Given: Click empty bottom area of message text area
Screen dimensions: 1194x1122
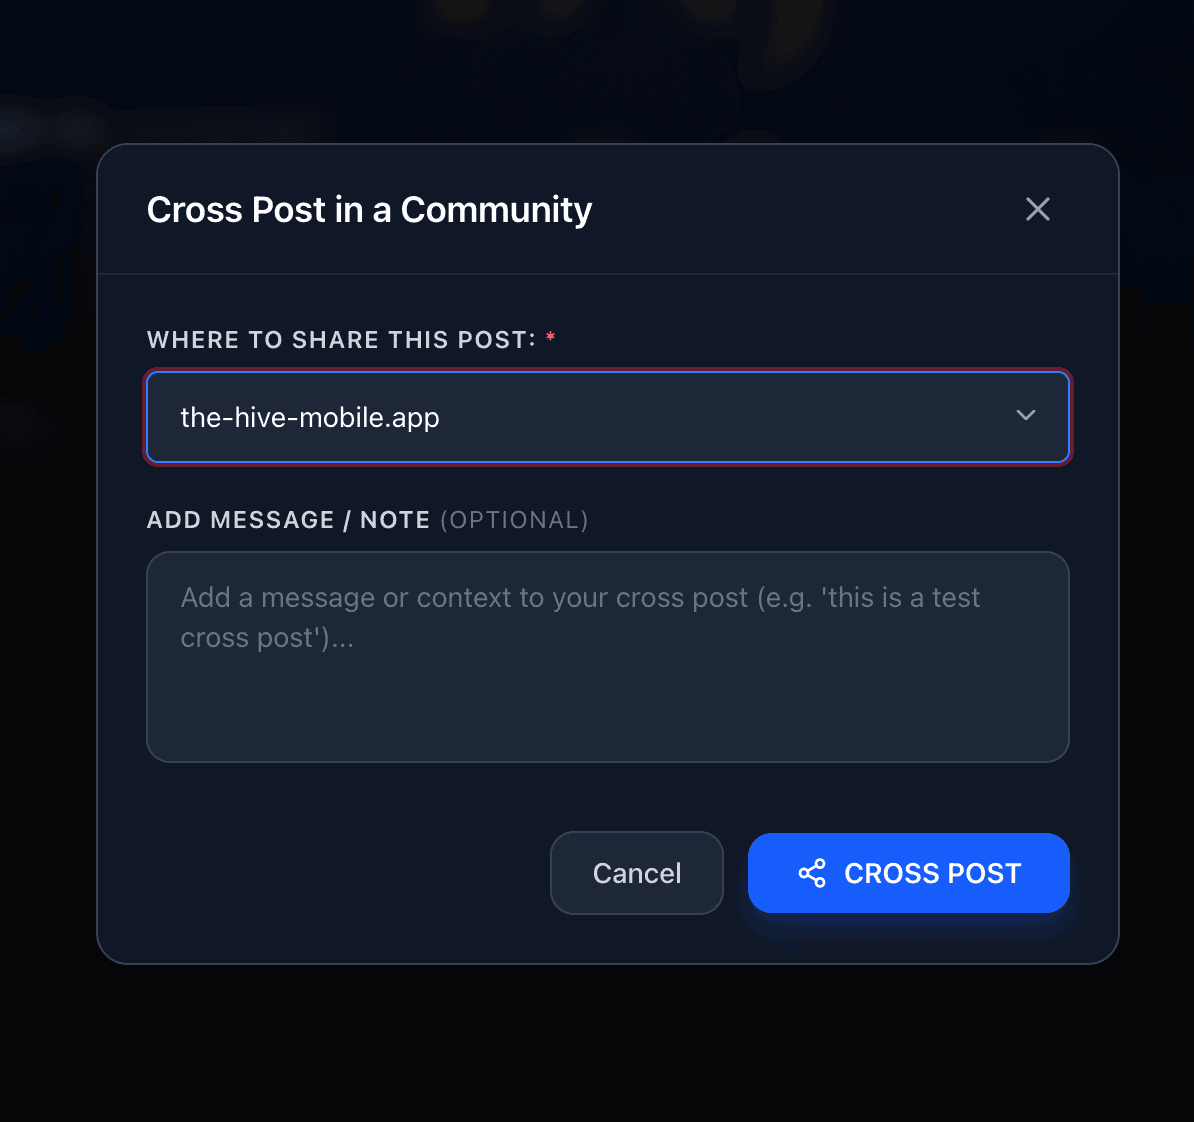Looking at the screenshot, I should click(x=608, y=716).
